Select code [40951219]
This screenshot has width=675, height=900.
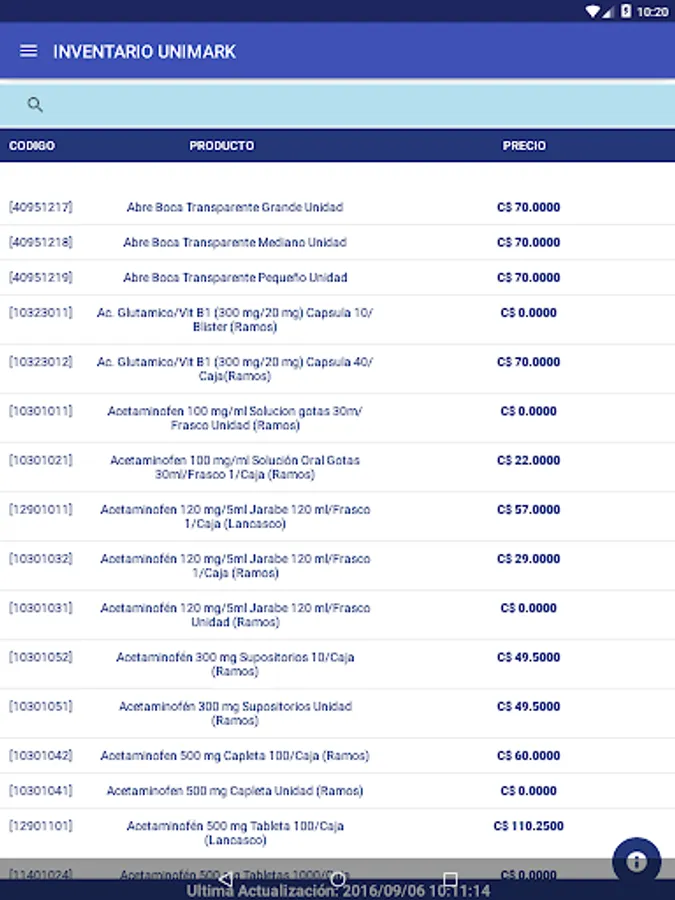point(41,277)
